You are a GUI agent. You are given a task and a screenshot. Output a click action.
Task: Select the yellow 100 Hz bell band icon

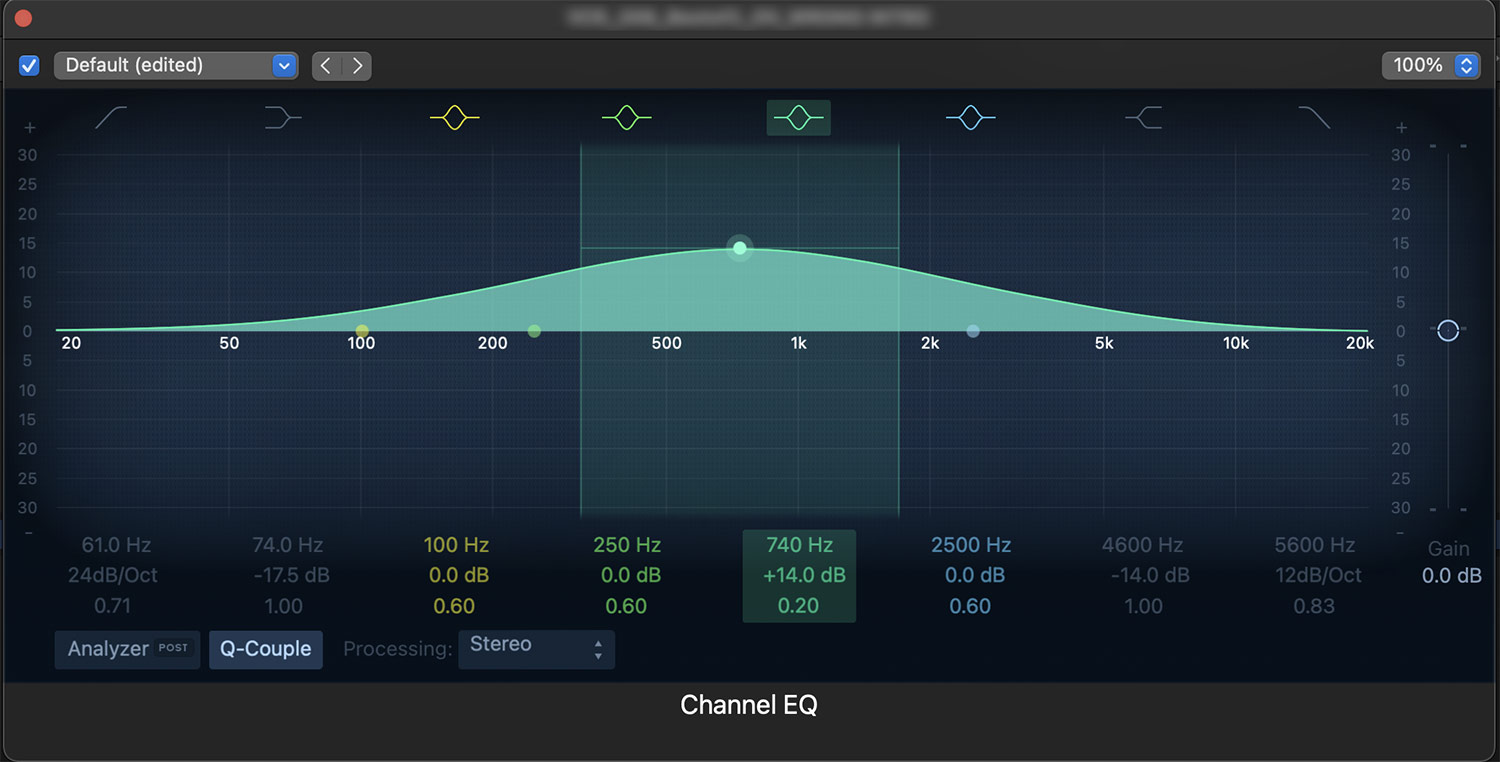coord(454,117)
